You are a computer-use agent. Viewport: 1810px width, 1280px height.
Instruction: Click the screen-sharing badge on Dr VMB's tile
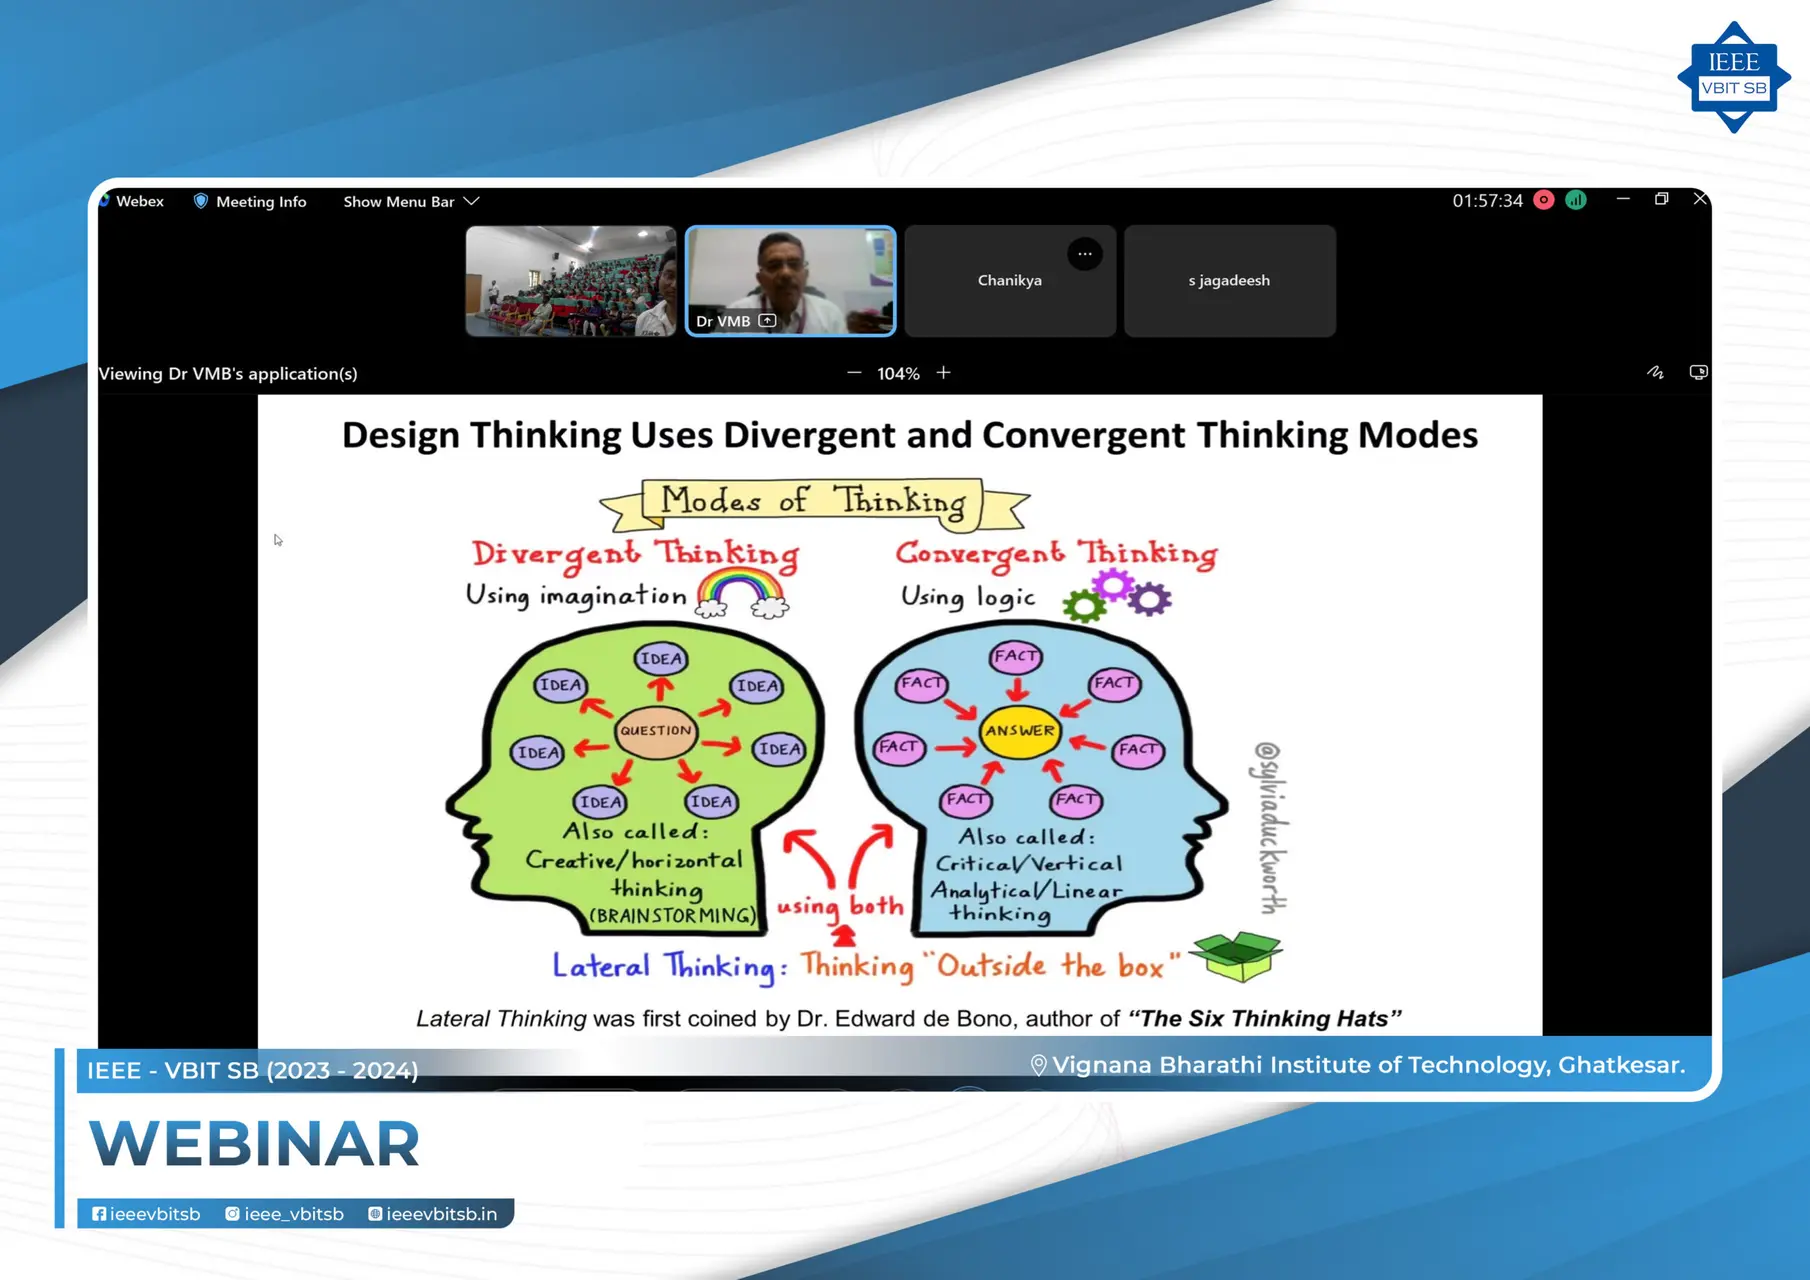[767, 321]
